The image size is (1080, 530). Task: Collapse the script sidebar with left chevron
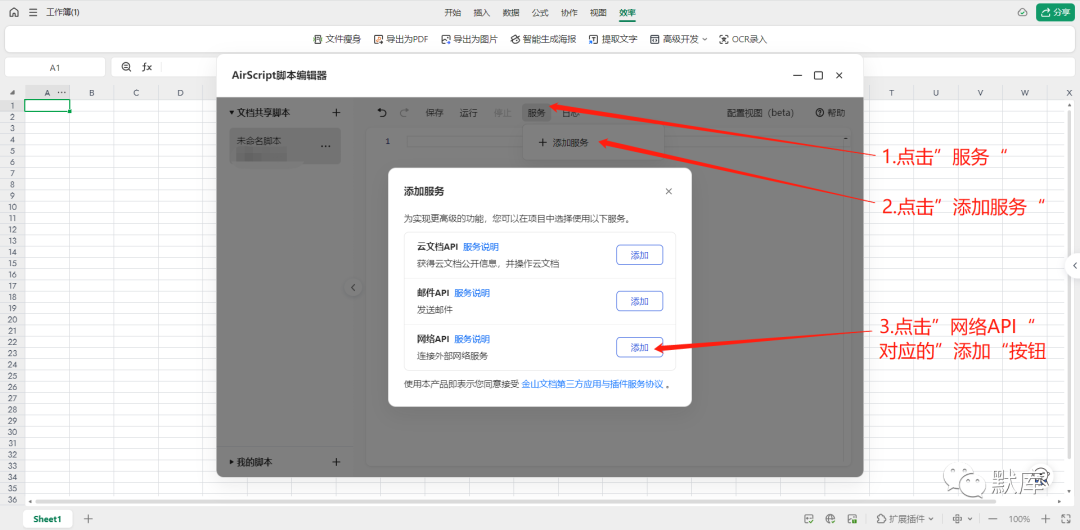353,287
